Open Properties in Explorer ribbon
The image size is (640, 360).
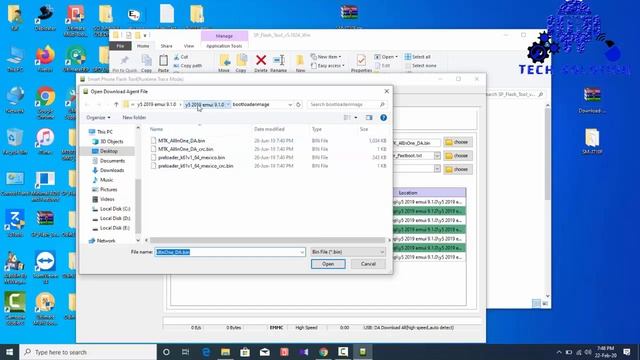coord(361,63)
